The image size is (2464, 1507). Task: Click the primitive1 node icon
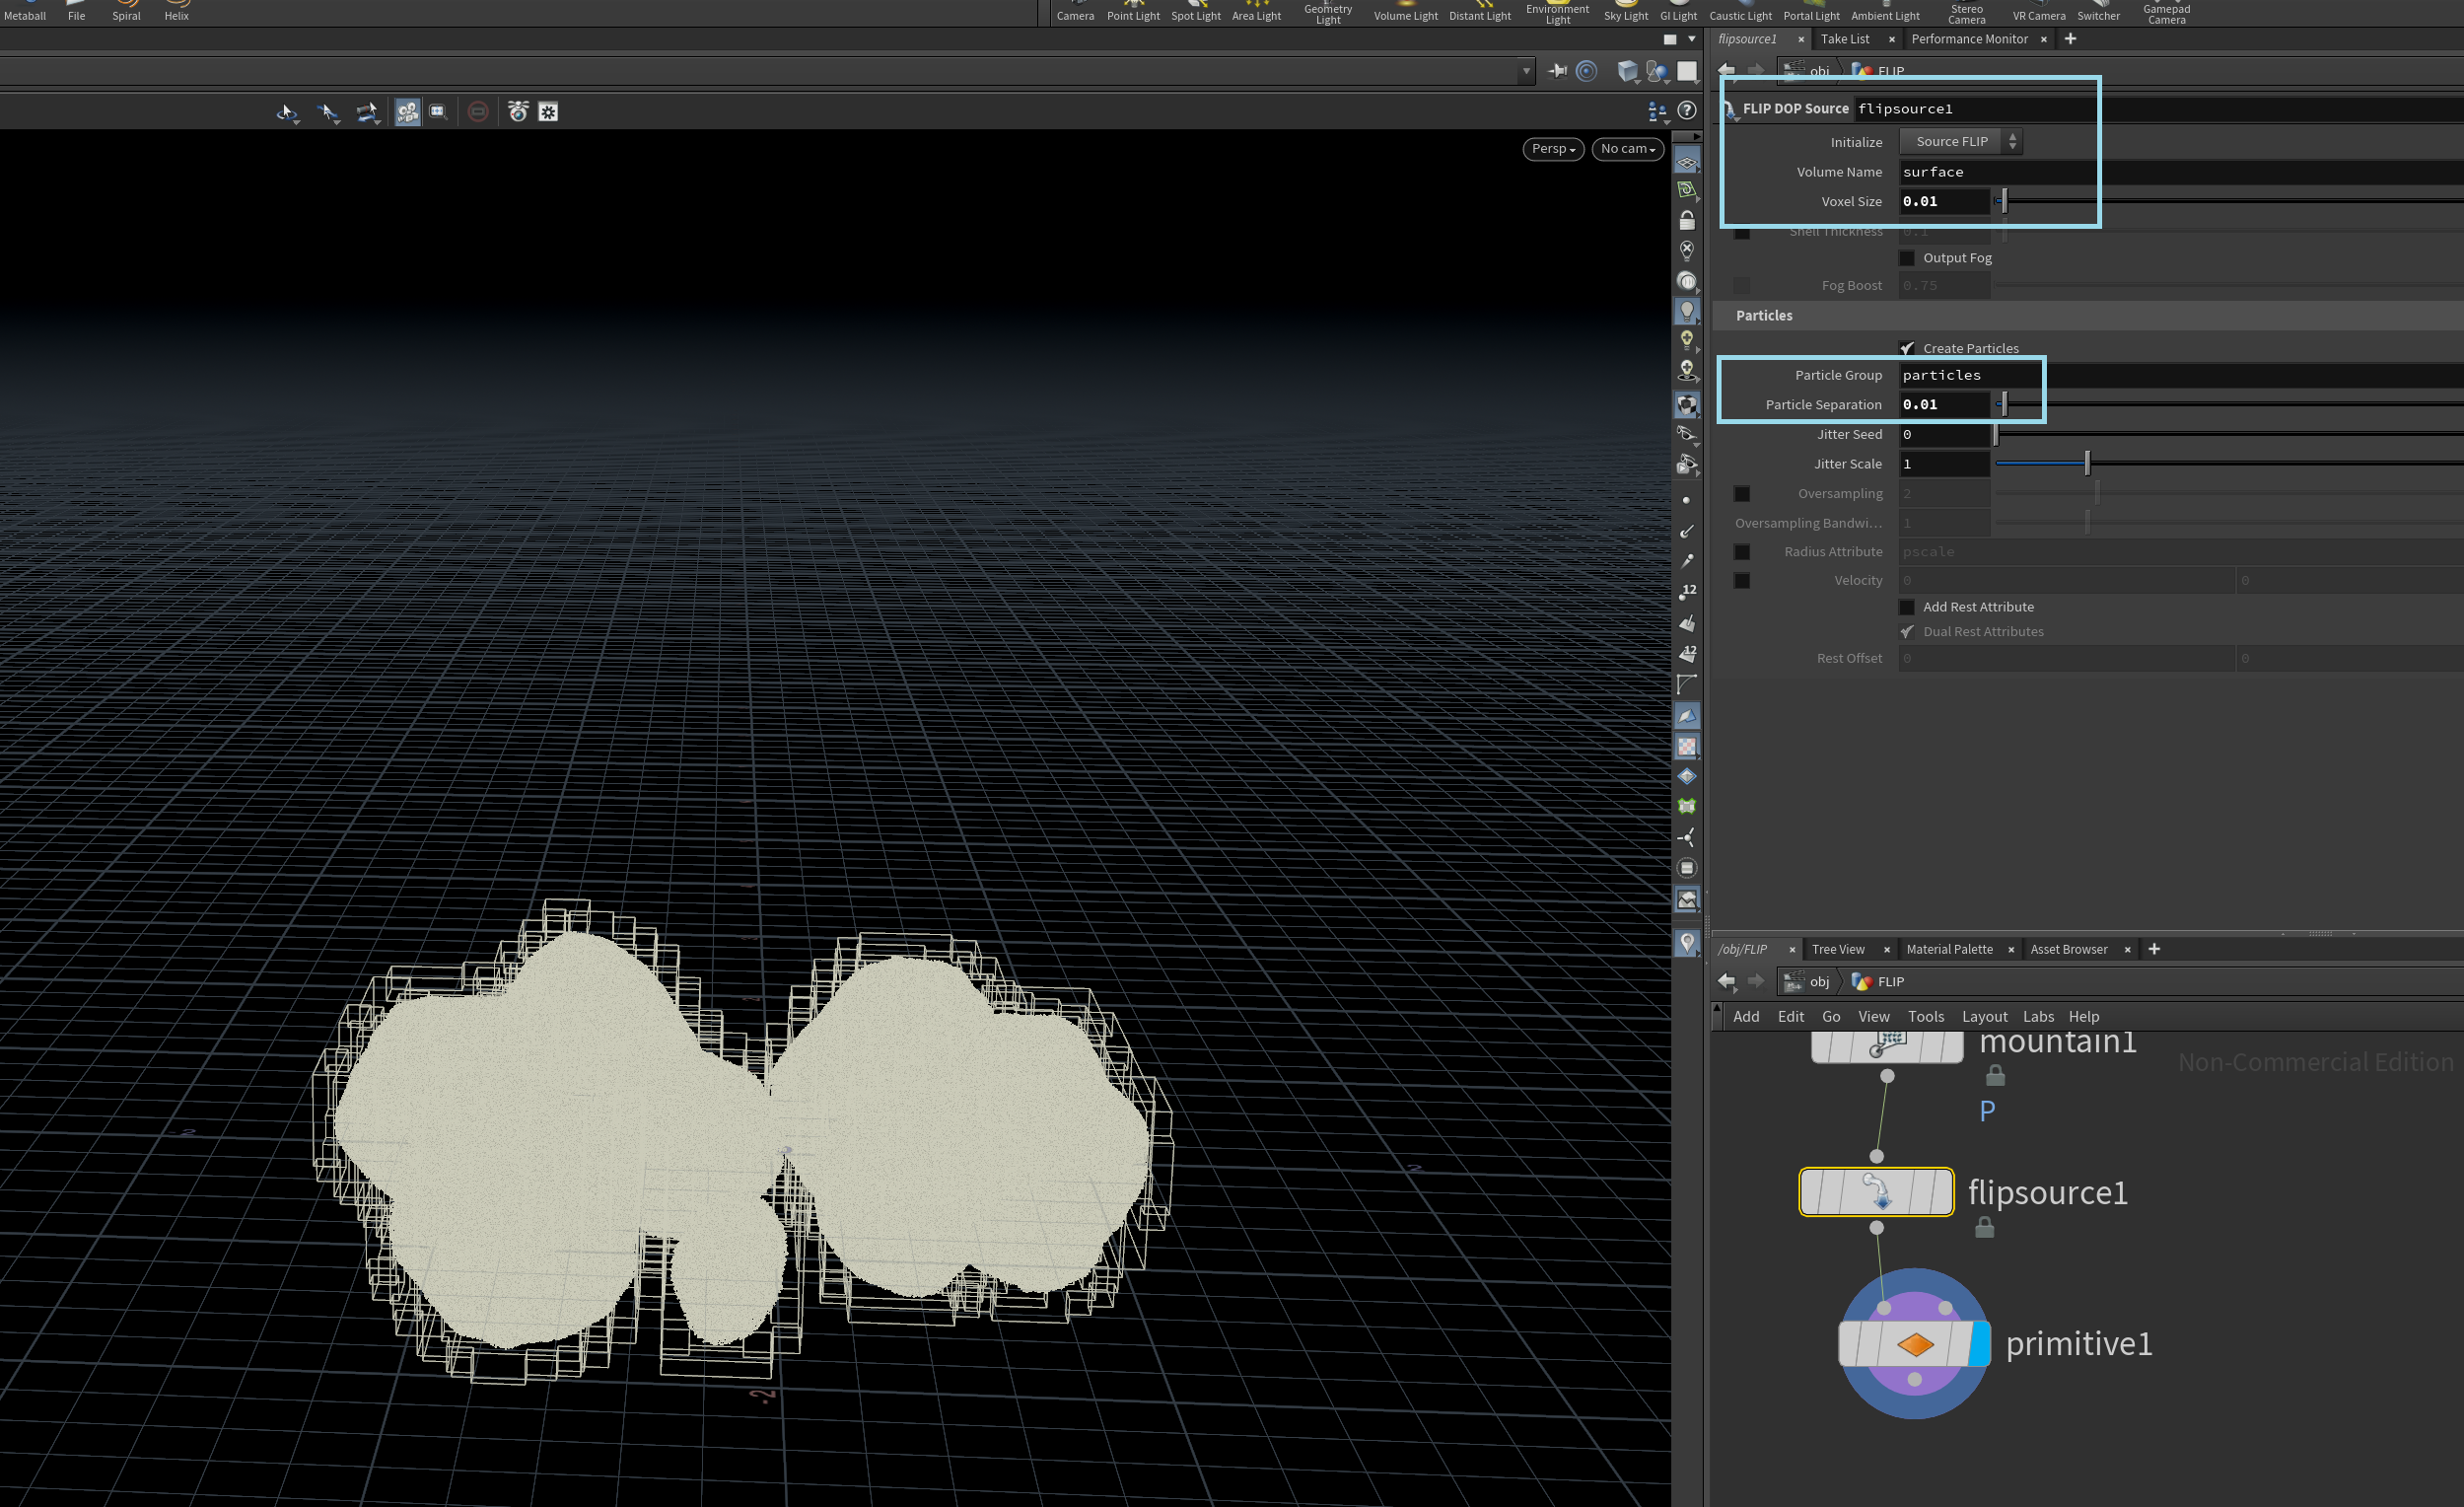(1914, 1344)
